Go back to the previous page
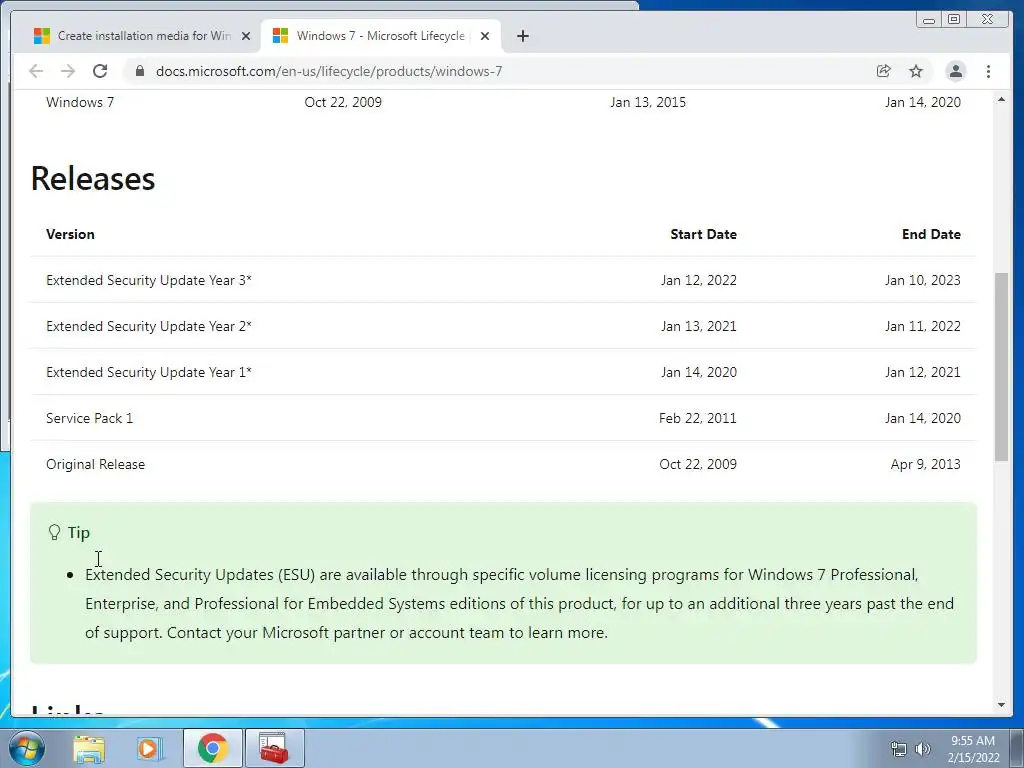The image size is (1024, 768). [36, 71]
